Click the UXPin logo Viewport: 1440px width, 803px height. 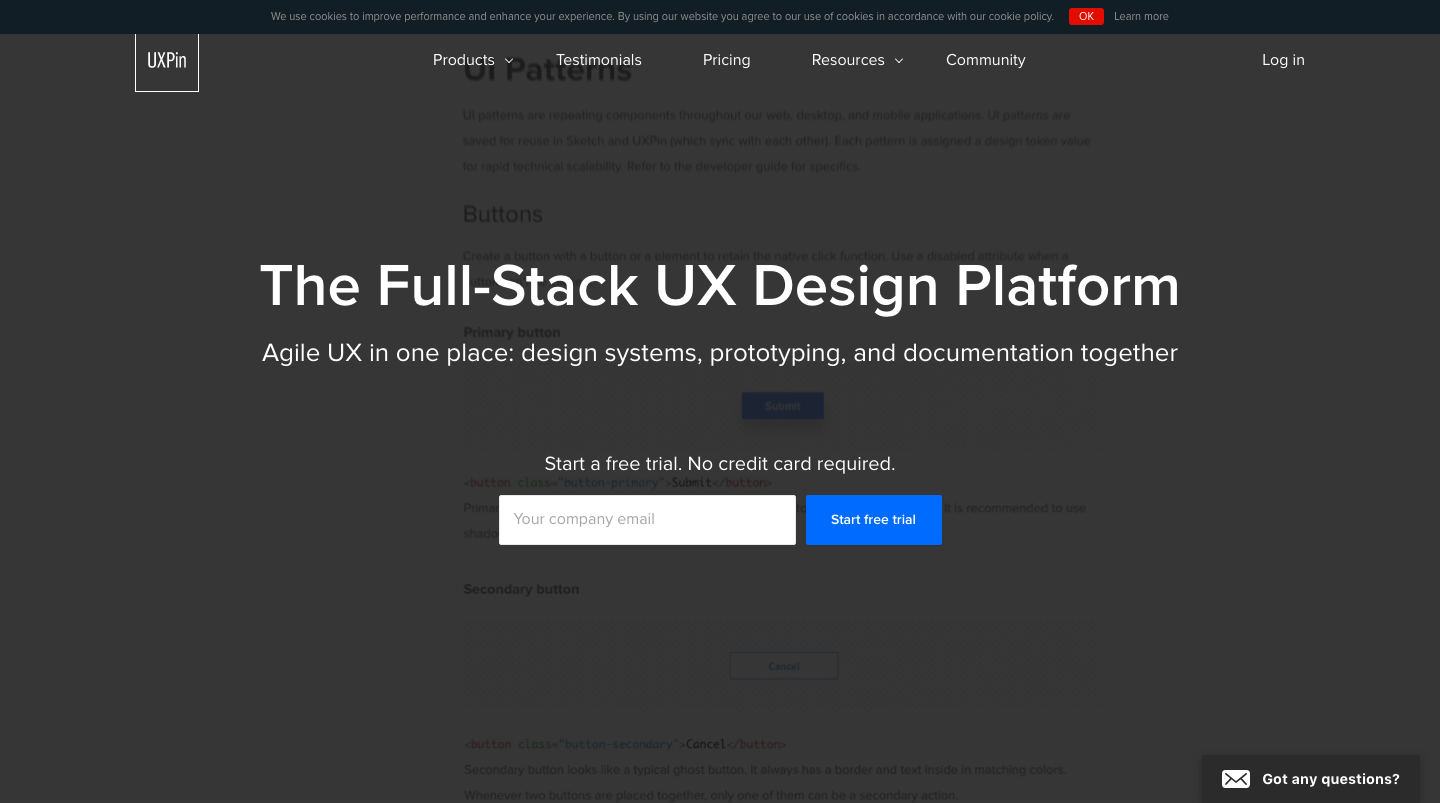166,61
